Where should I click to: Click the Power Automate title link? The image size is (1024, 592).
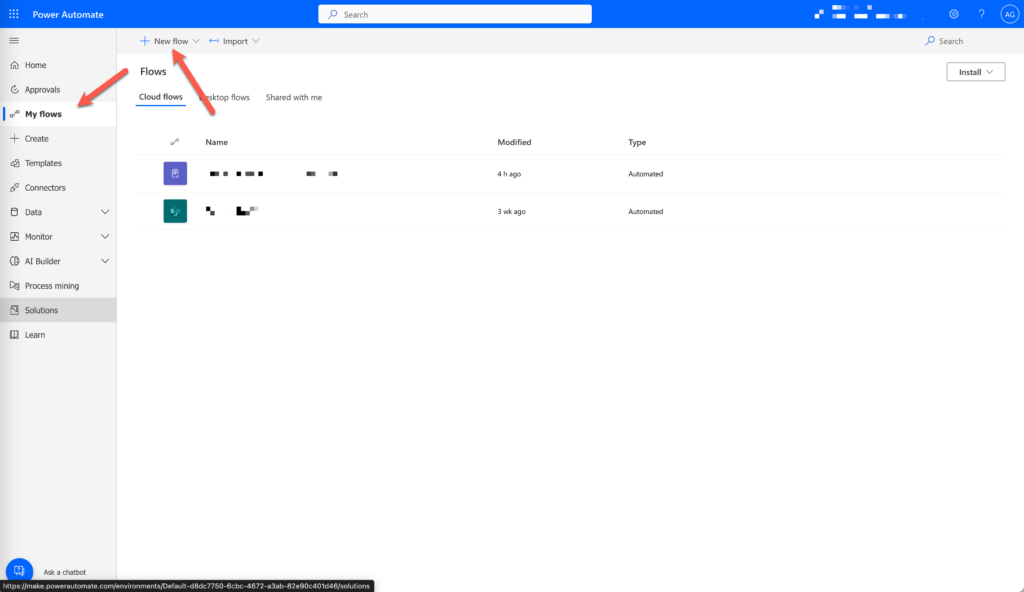(68, 14)
